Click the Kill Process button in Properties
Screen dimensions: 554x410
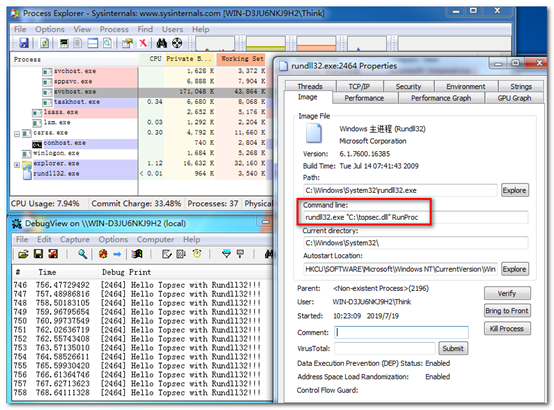click(507, 328)
